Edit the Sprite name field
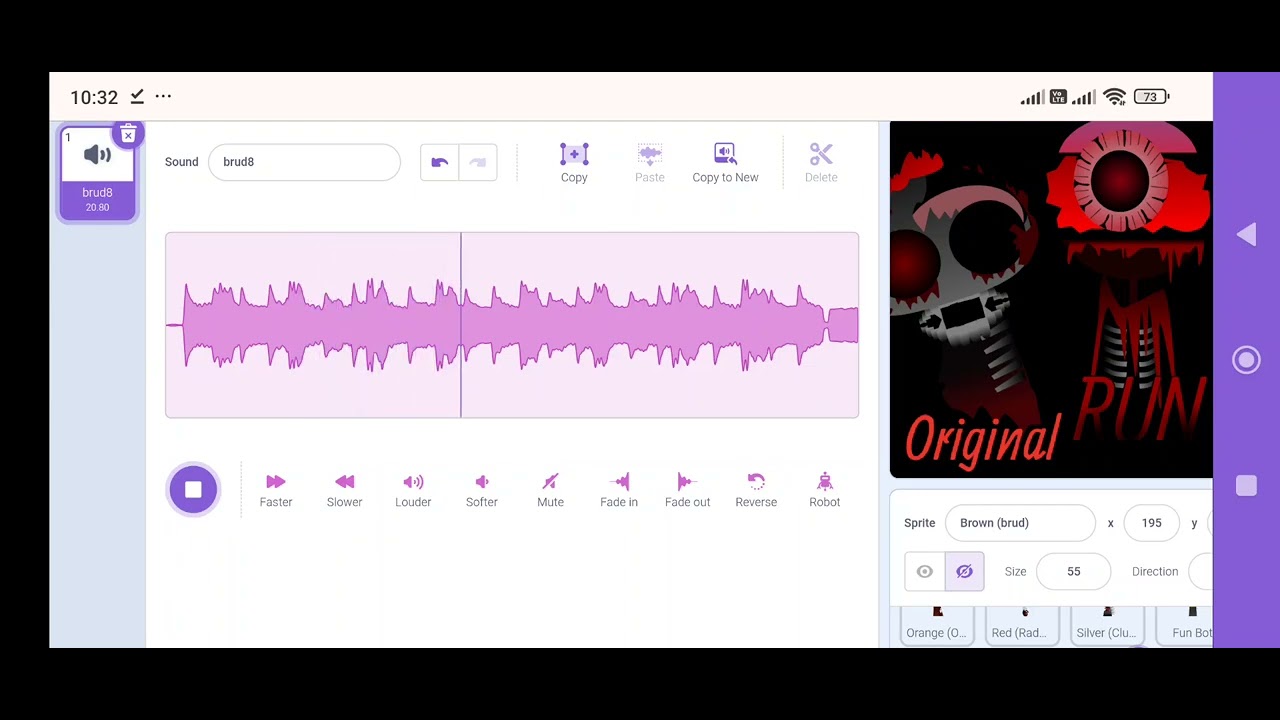The height and width of the screenshot is (720, 1280). point(1020,523)
